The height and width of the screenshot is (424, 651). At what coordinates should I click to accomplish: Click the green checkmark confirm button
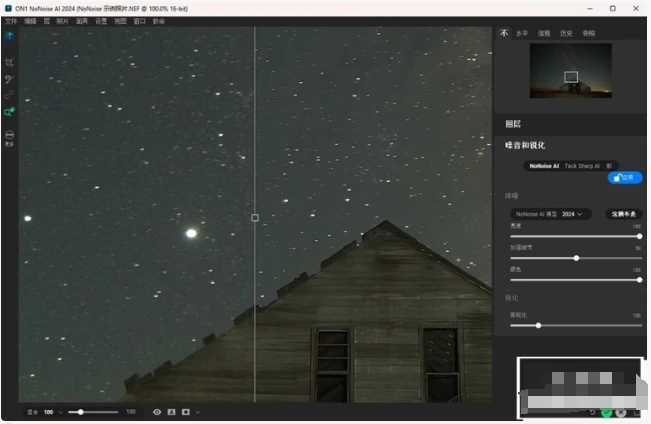point(607,412)
